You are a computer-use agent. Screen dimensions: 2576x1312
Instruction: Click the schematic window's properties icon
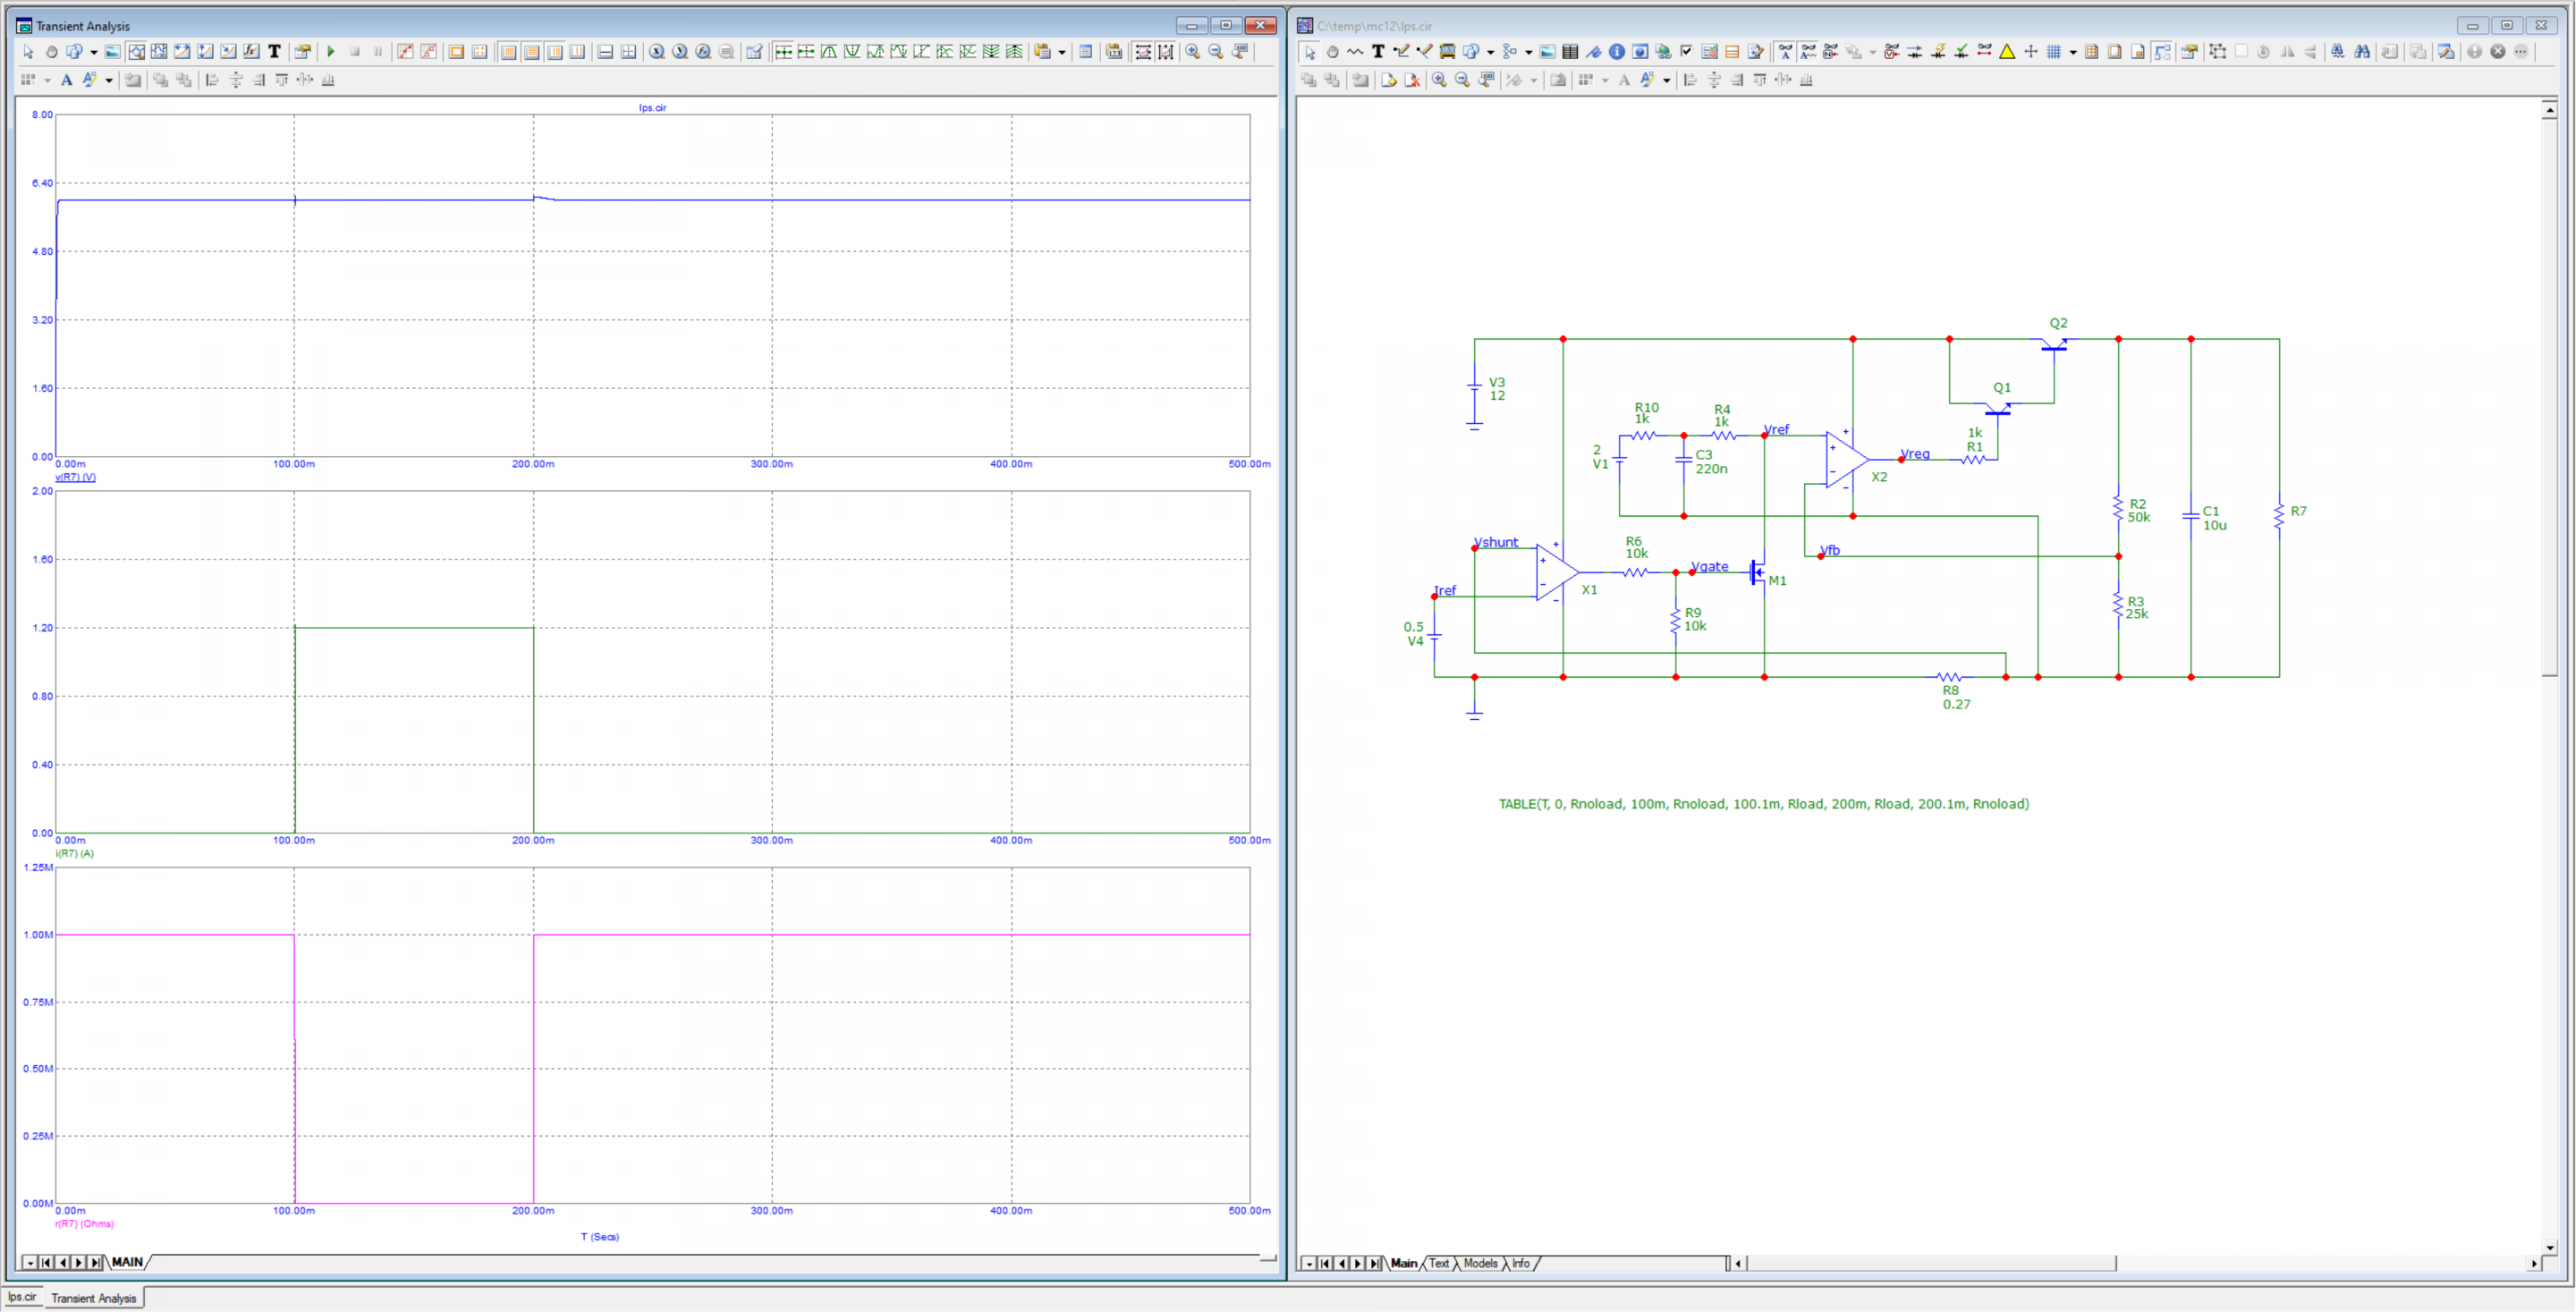[2189, 51]
